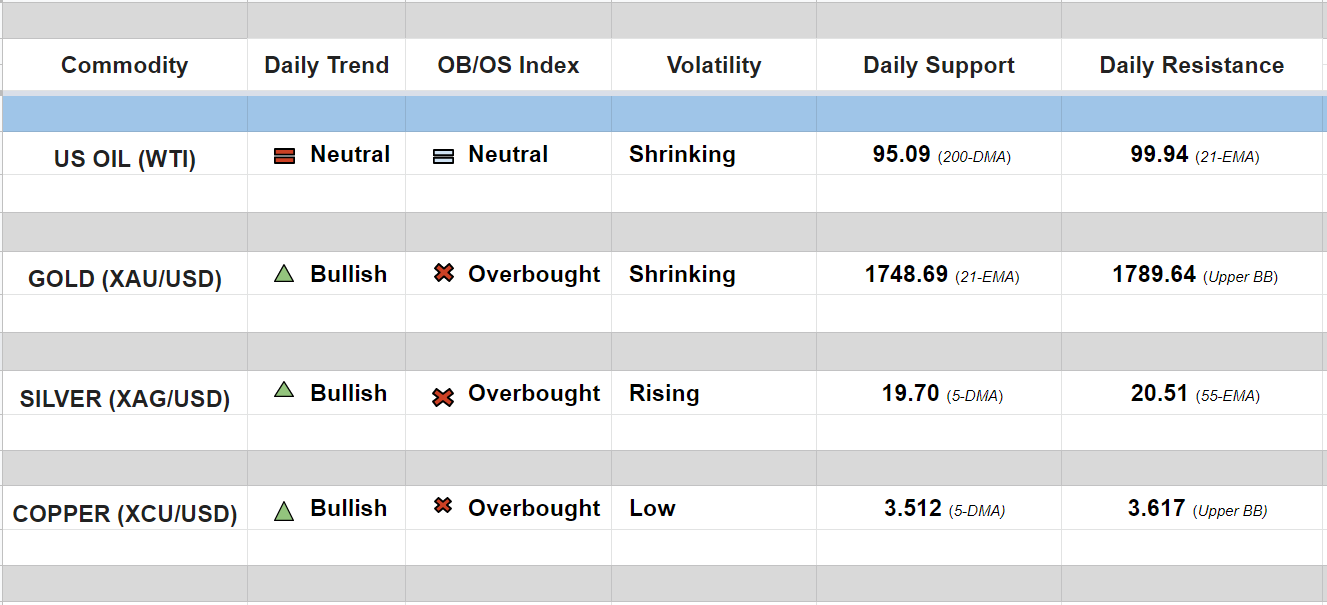Click the gray neutral OB/OS icon for US Oil
The width and height of the screenshot is (1327, 605).
[x=443, y=156]
